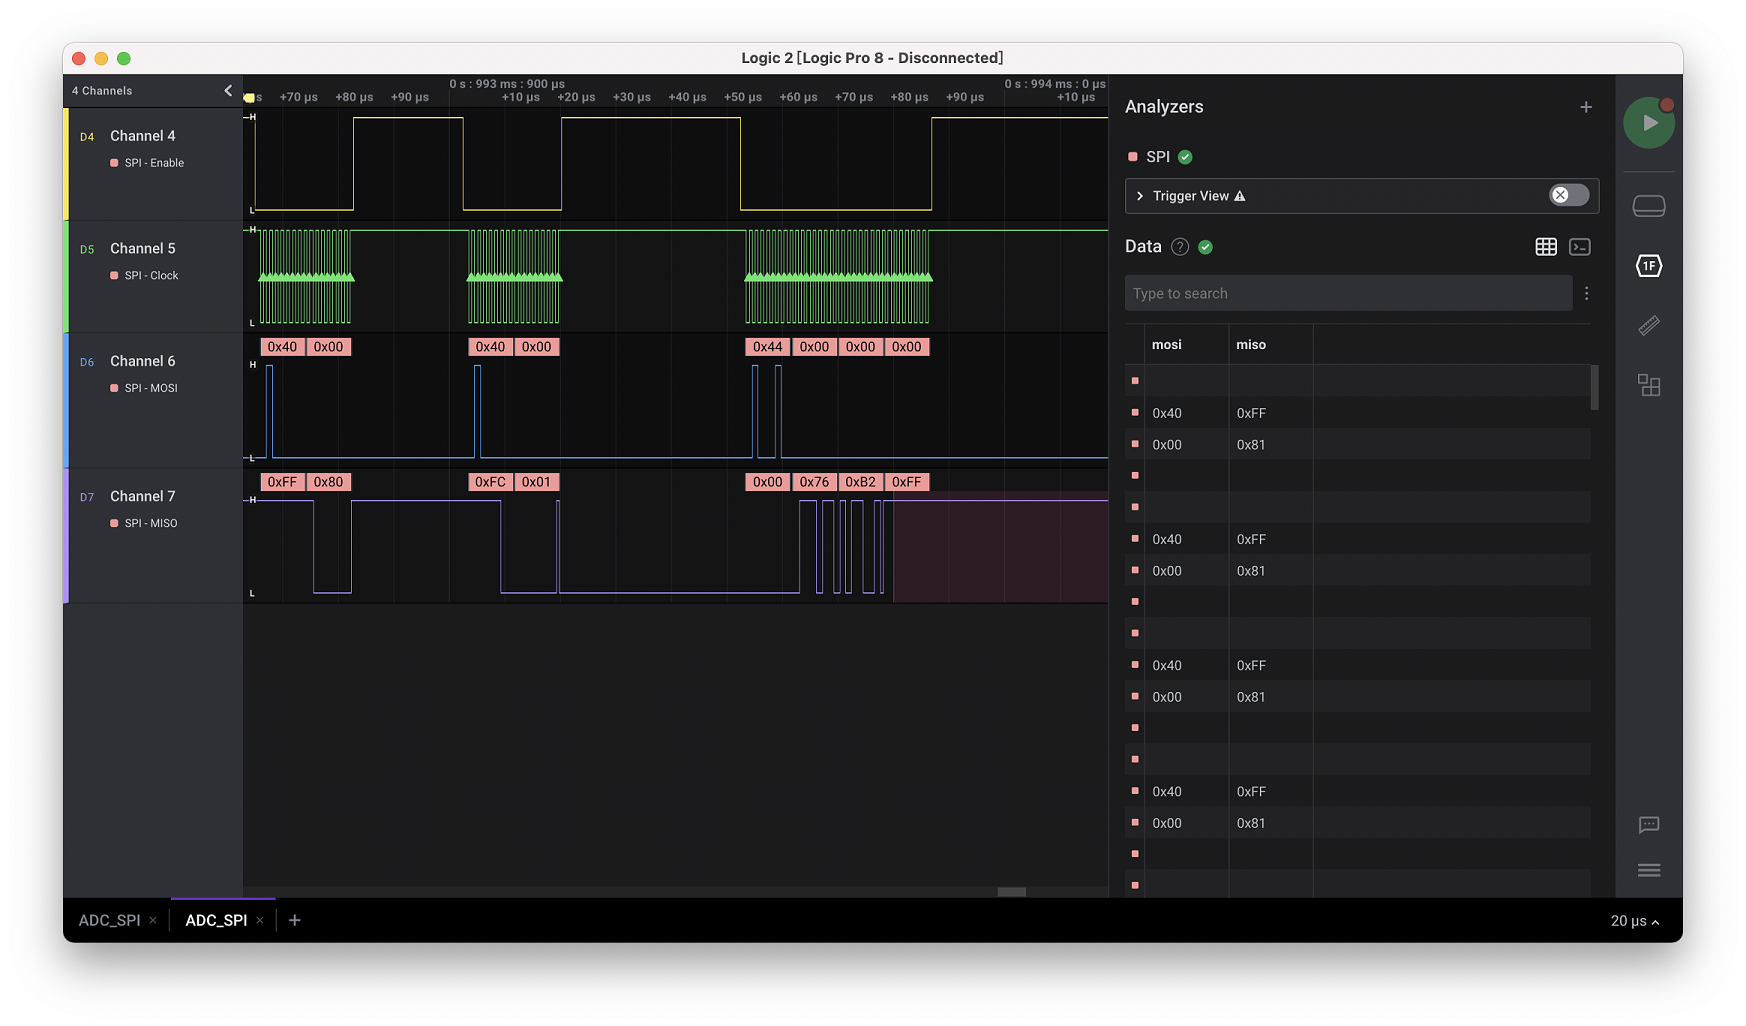Open Data help question mark icon
Viewport: 1746px width, 1026px height.
[1180, 247]
